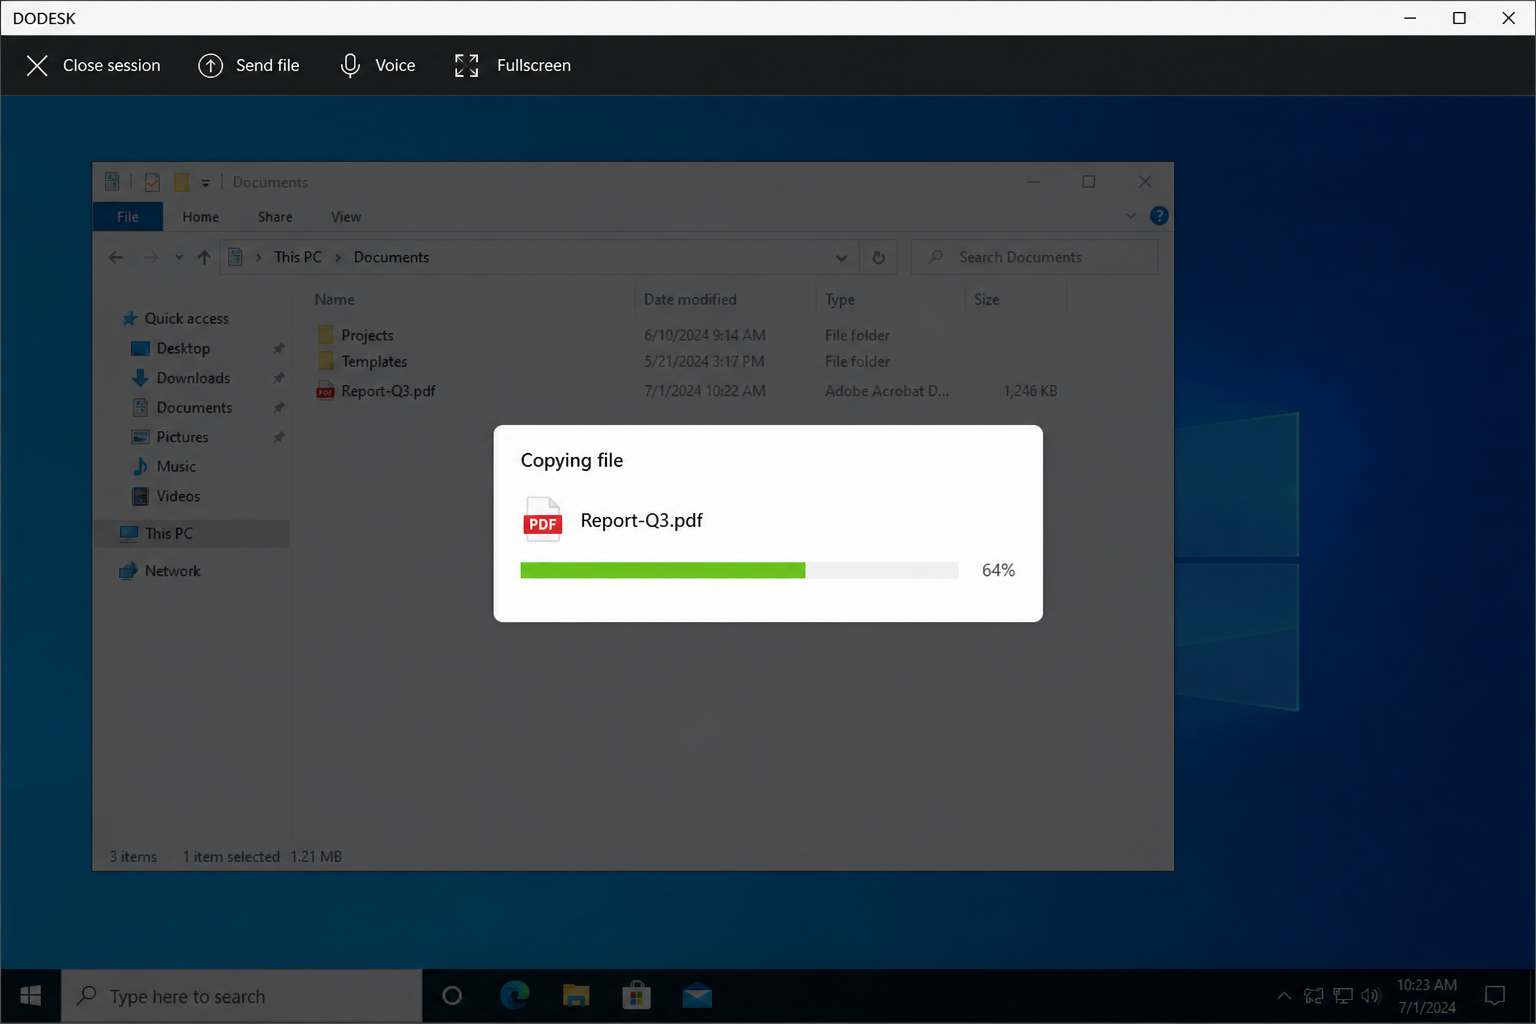Click the copy progress bar

click(739, 570)
